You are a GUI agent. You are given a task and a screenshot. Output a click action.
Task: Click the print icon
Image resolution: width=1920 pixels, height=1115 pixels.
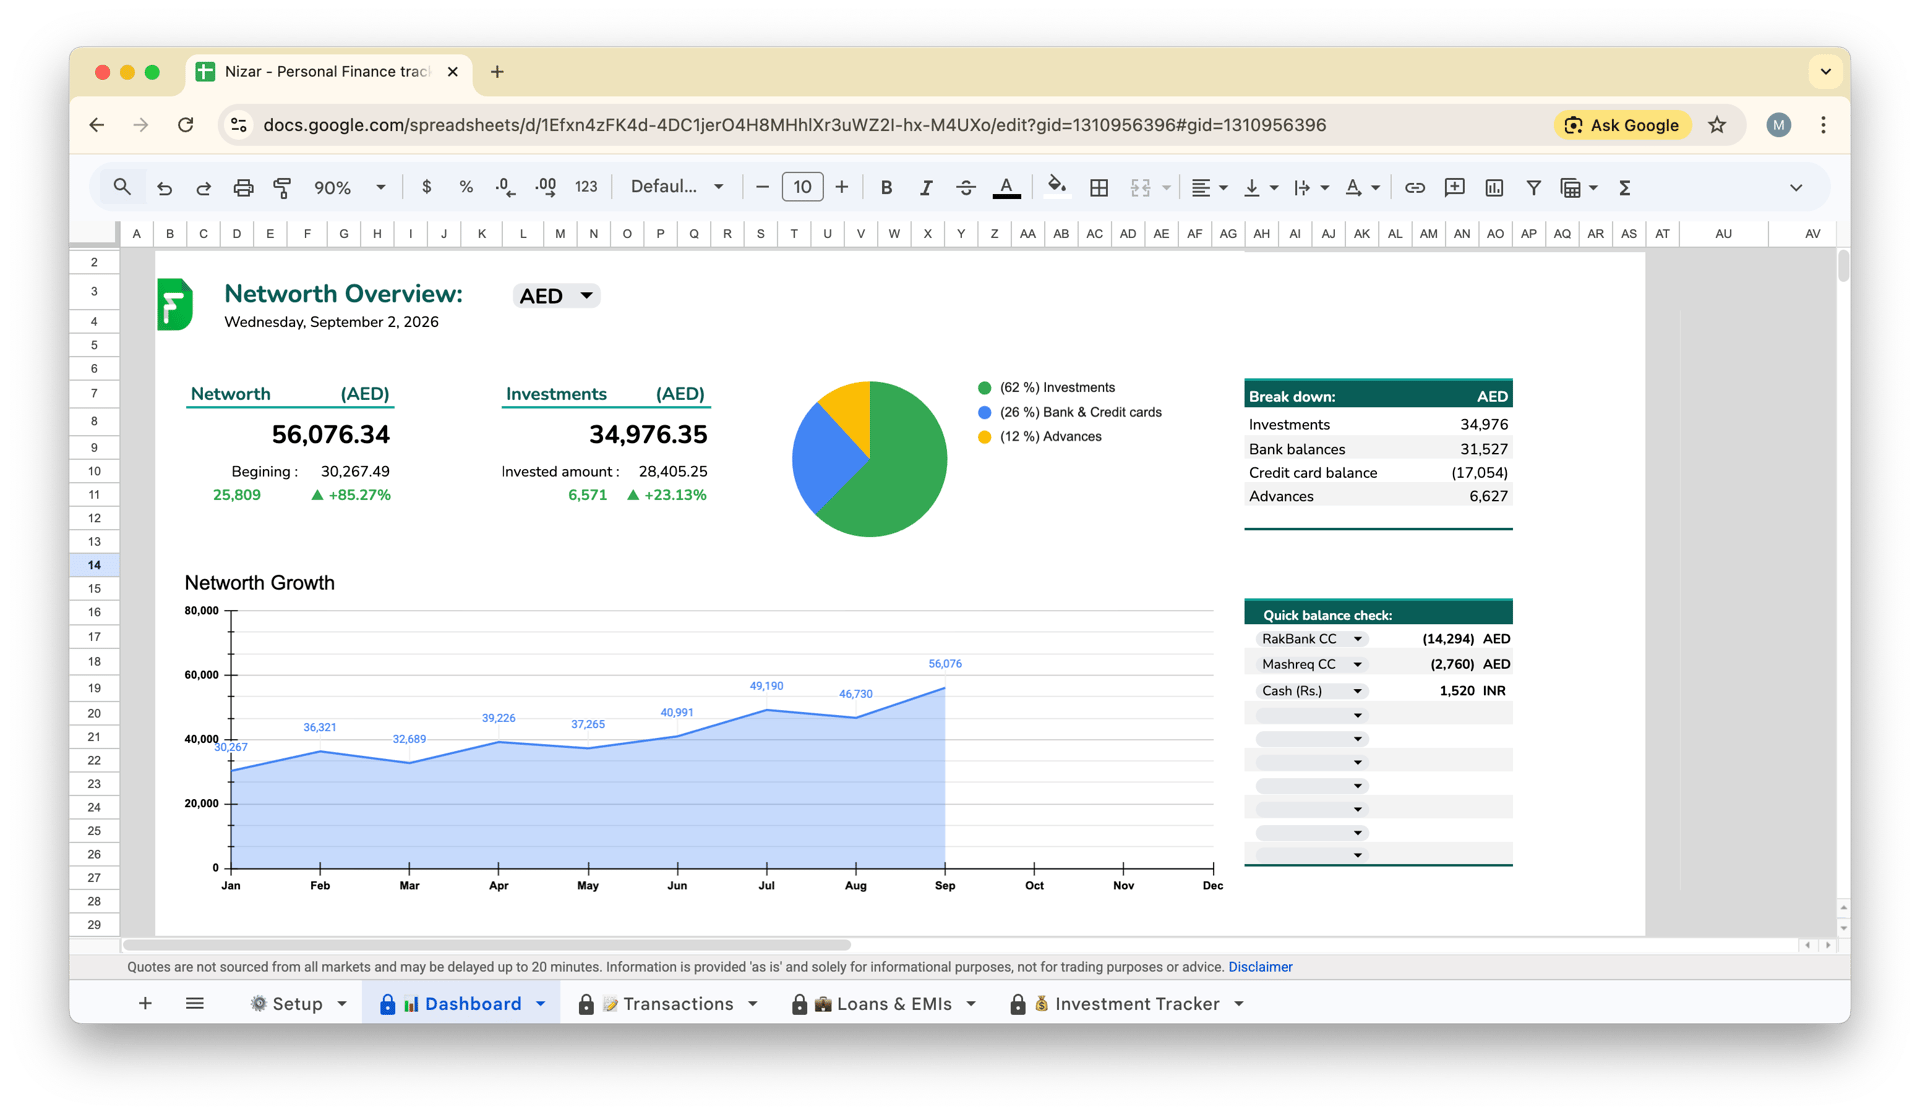click(x=243, y=187)
